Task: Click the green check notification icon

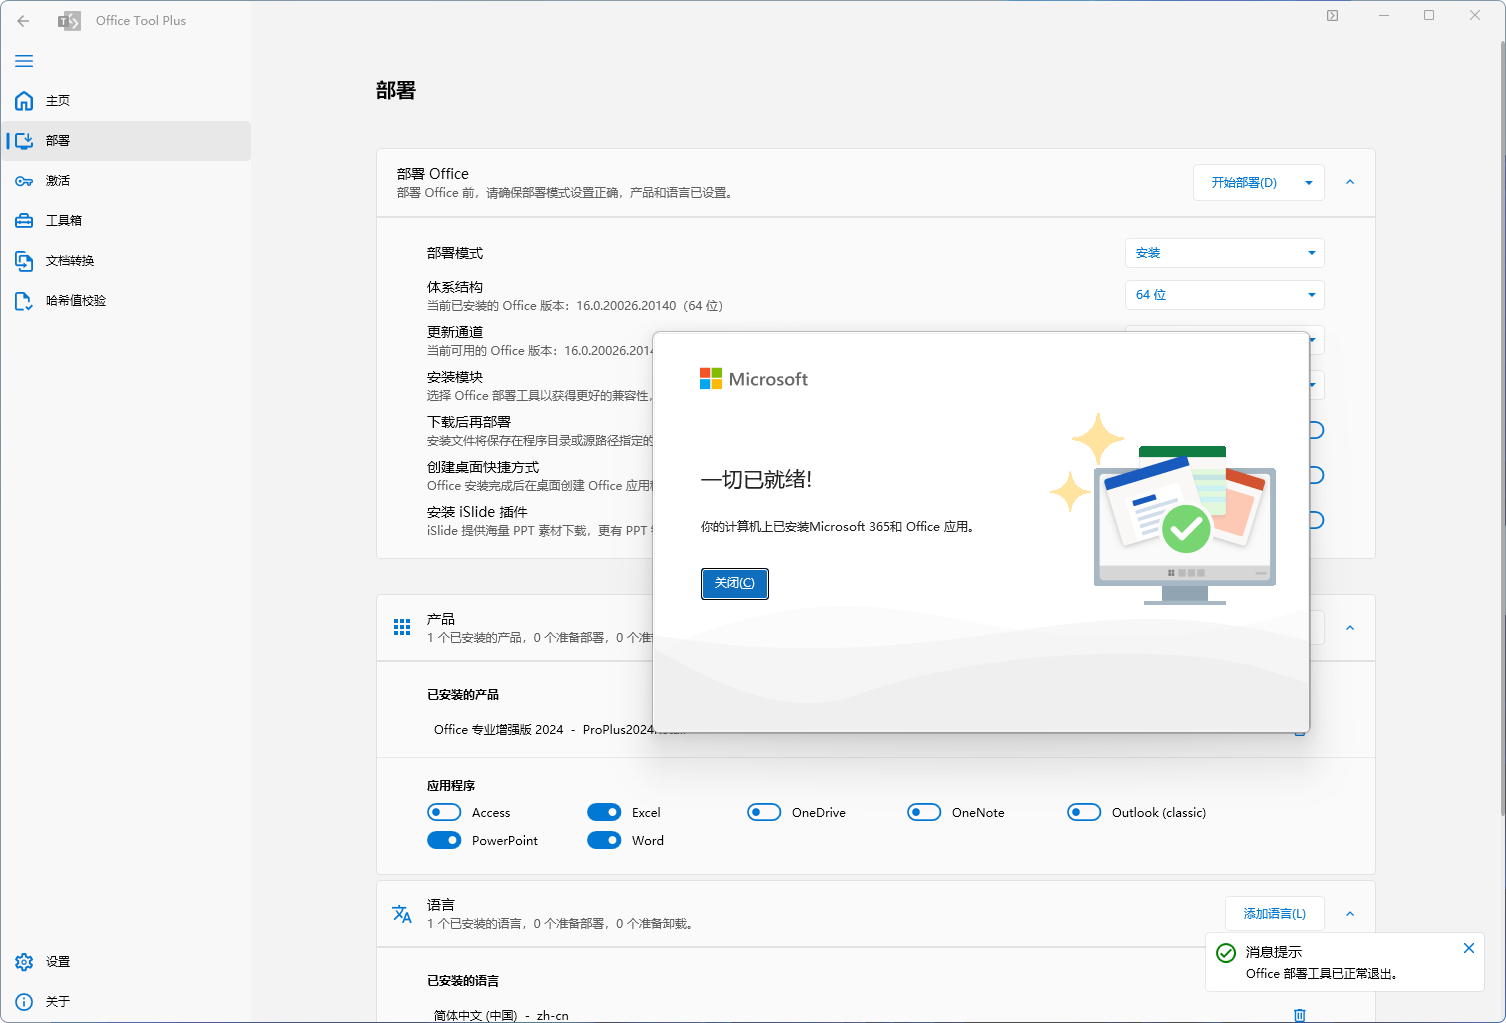Action: click(1226, 953)
